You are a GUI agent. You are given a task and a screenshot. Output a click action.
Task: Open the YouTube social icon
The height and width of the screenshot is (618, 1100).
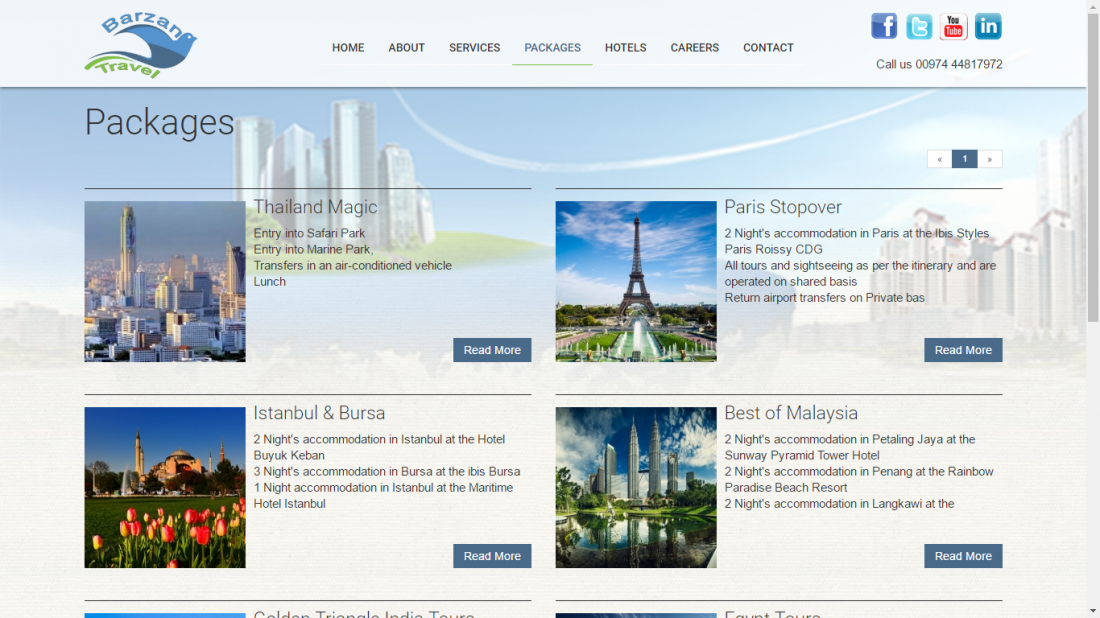point(953,26)
